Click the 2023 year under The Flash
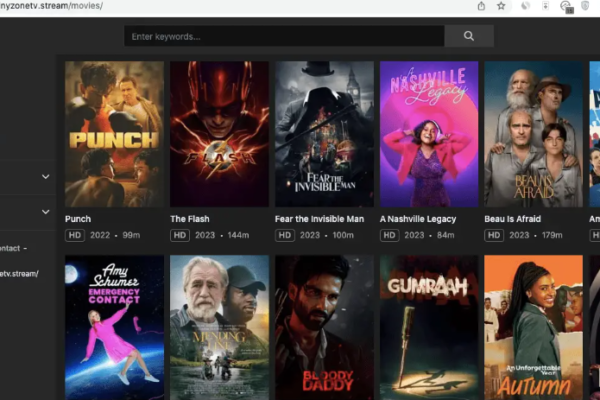 click(x=205, y=235)
